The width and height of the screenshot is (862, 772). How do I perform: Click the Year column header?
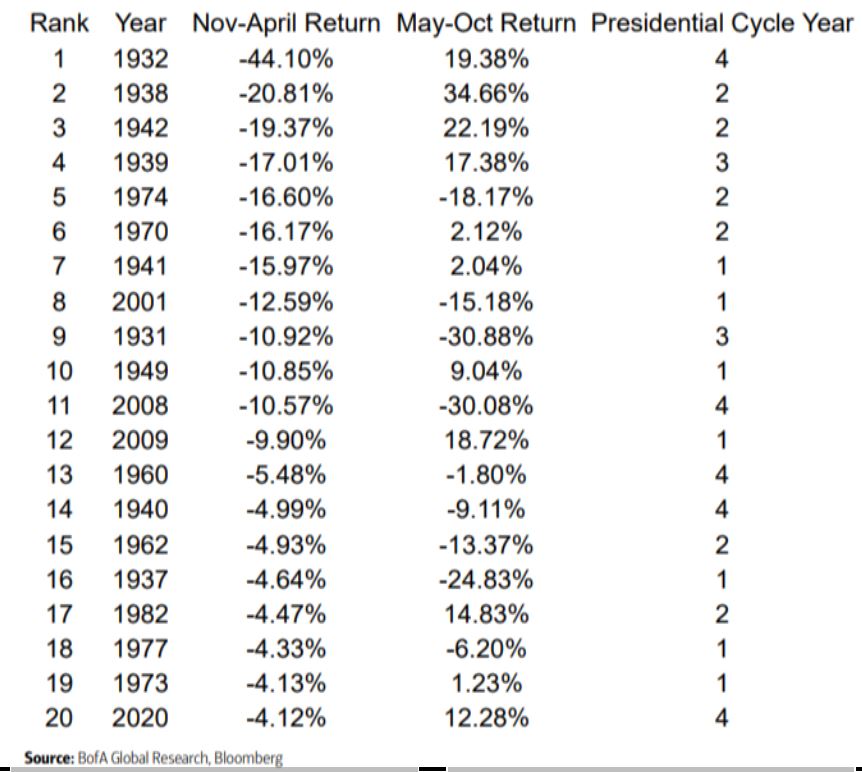point(141,23)
